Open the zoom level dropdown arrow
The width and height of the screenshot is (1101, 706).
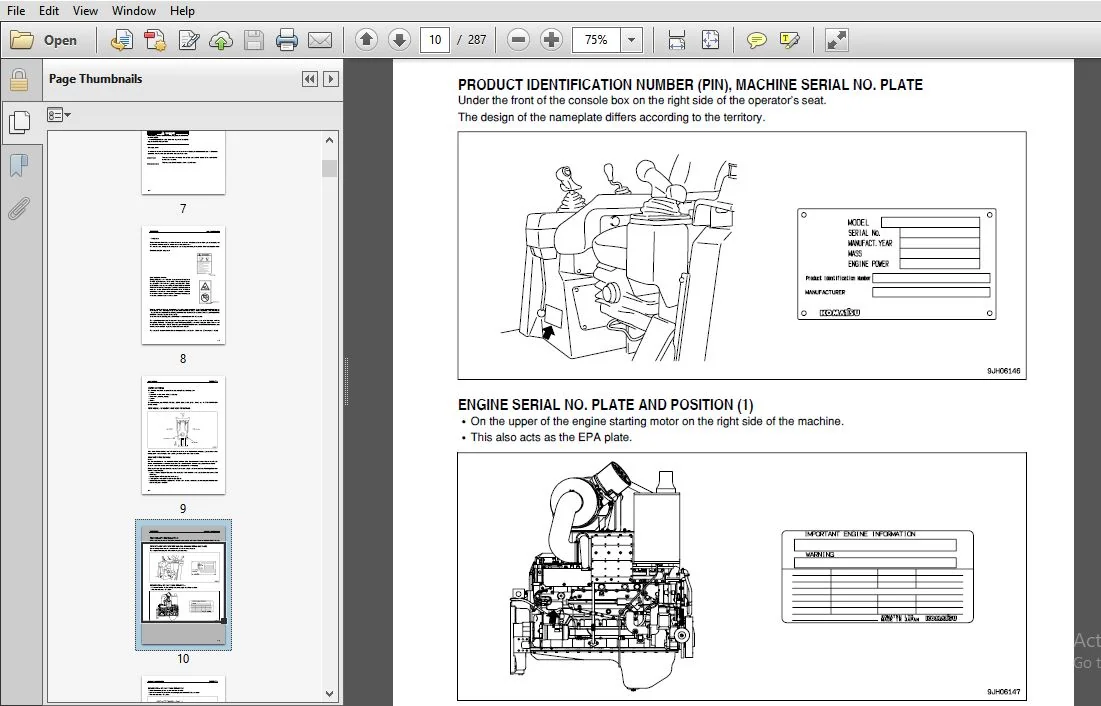click(x=631, y=40)
